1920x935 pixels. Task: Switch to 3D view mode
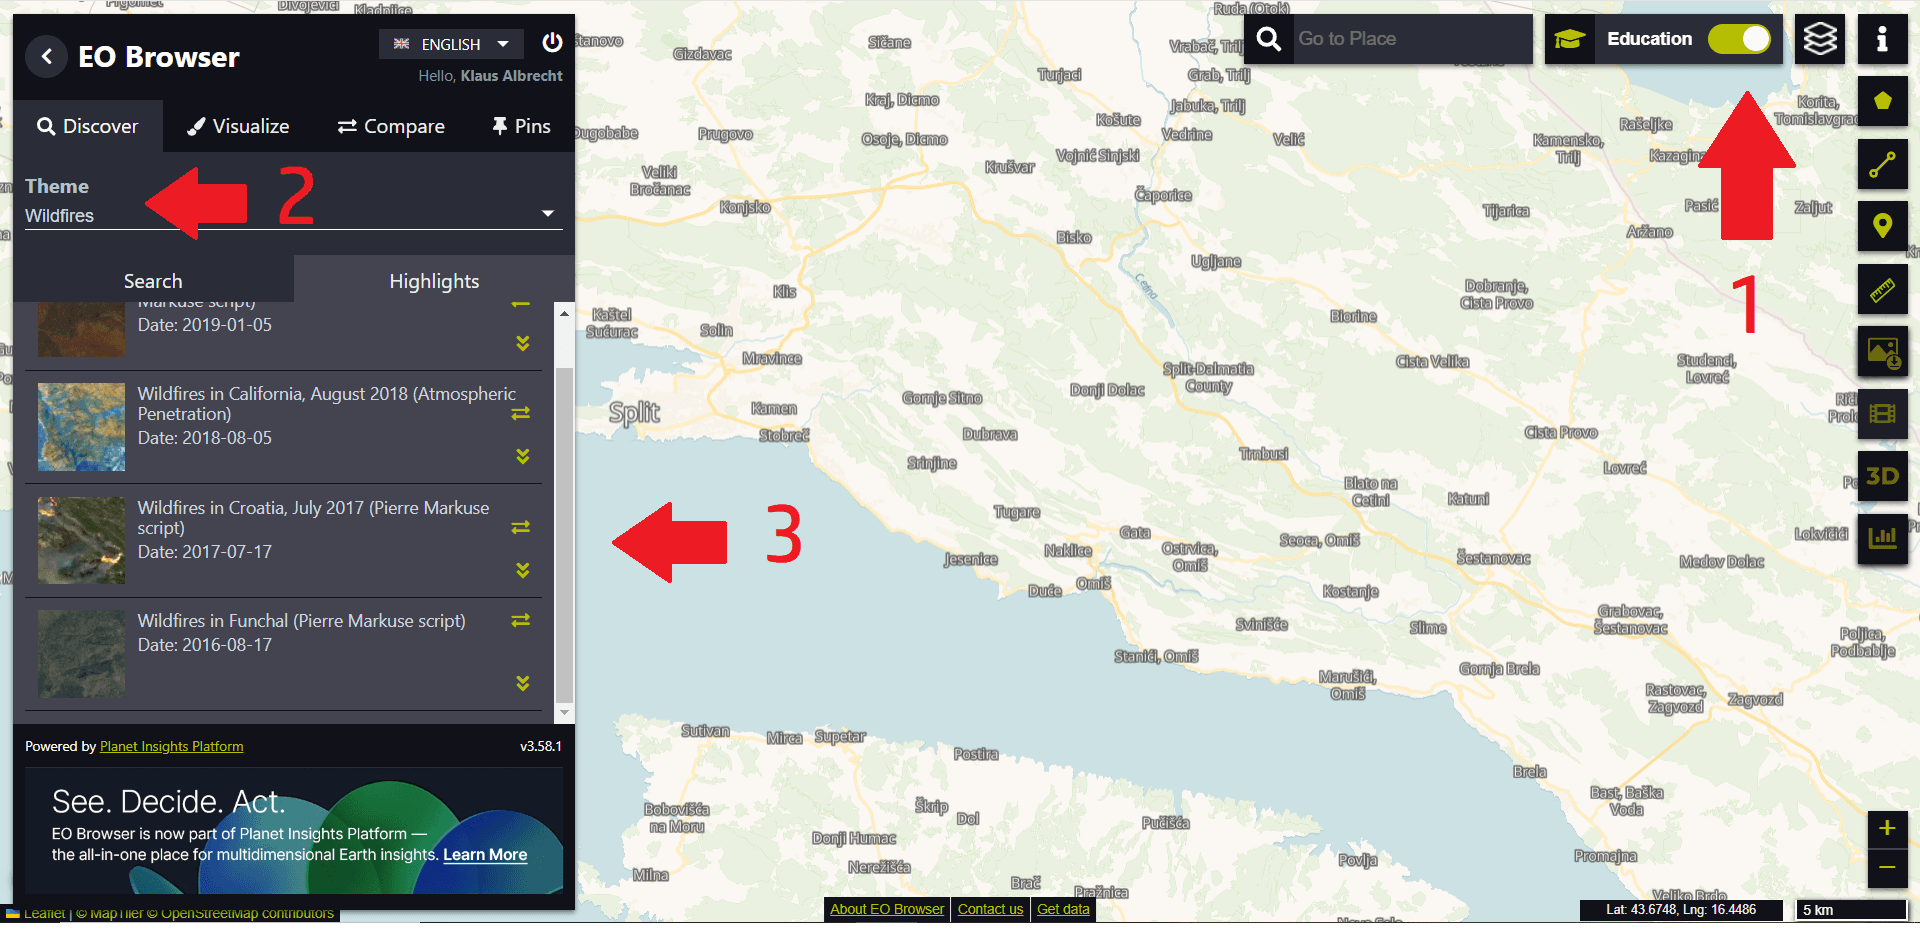click(1882, 476)
